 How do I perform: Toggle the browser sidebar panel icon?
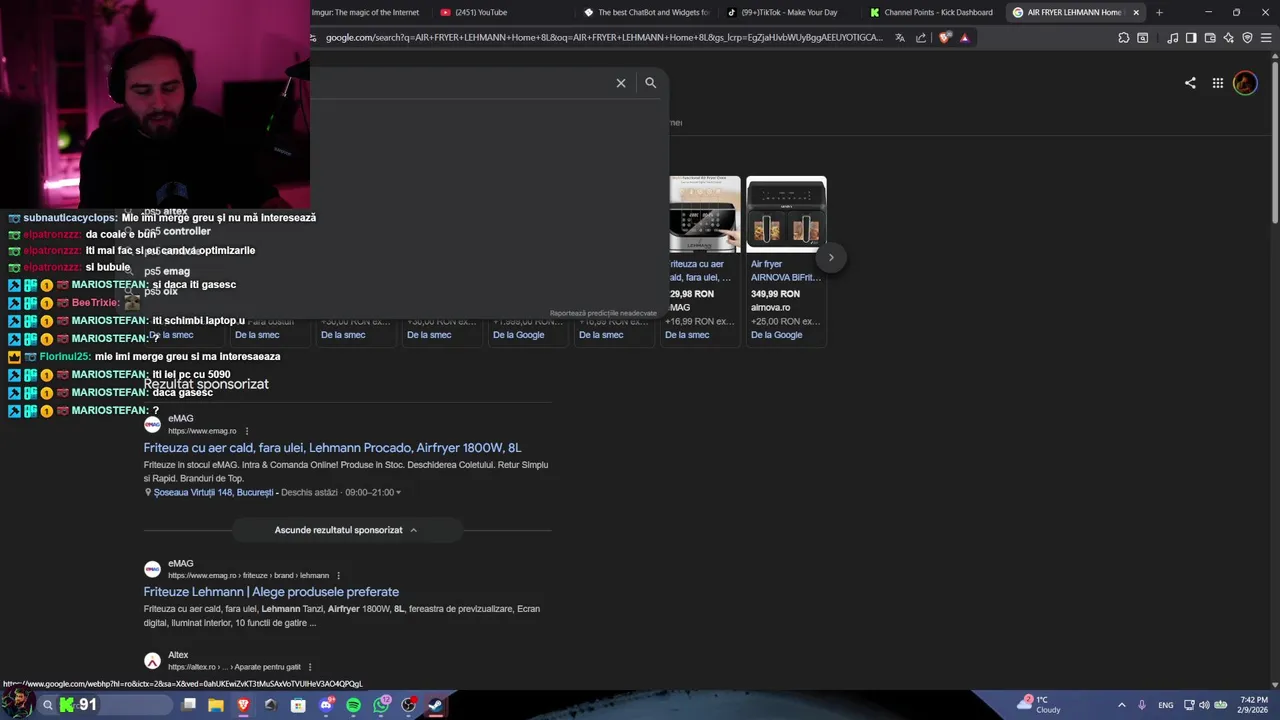coord(1191,38)
